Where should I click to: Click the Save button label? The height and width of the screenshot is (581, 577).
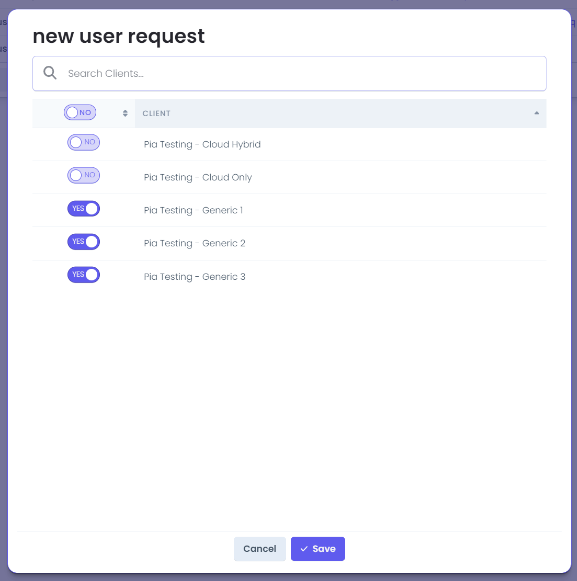pos(324,549)
